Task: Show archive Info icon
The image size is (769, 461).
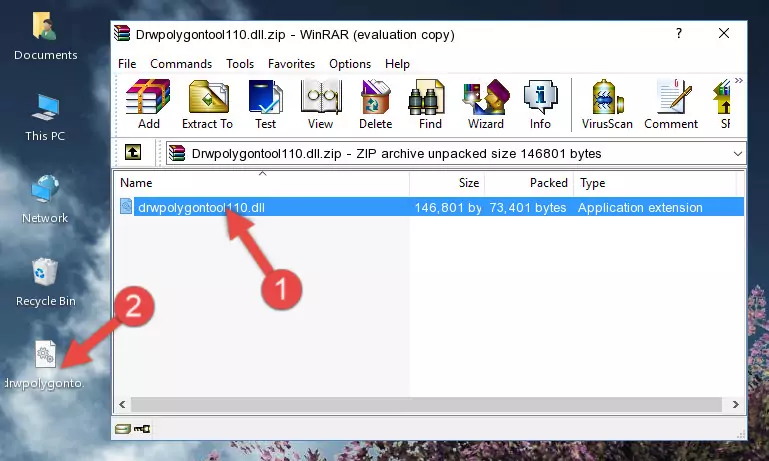Action: pos(540,104)
